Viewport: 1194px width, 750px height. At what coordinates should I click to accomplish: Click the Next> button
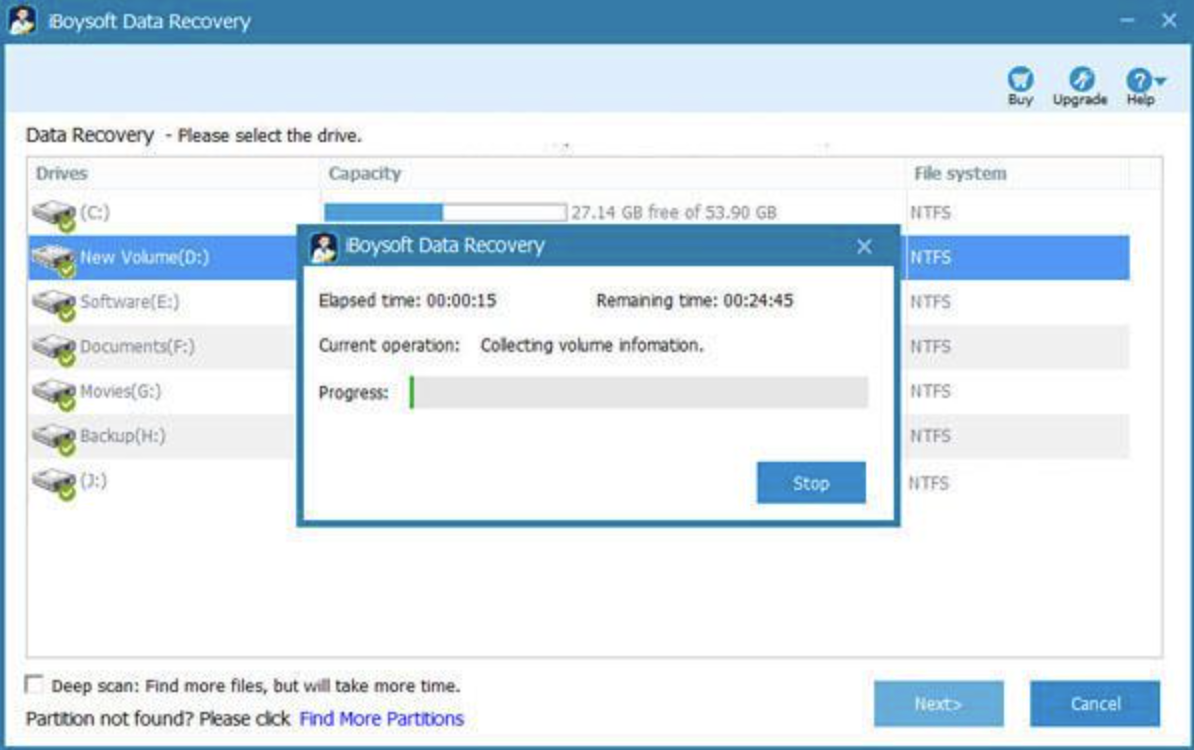click(x=938, y=704)
